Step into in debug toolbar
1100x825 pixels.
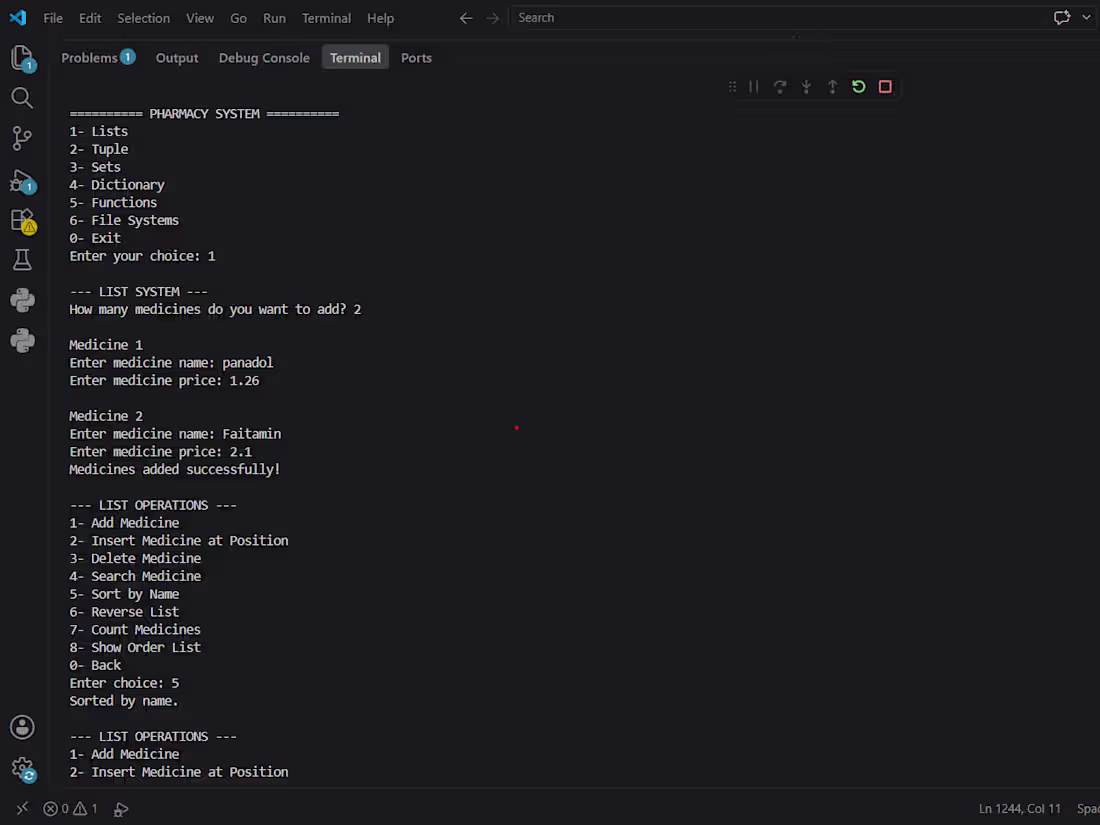click(806, 86)
